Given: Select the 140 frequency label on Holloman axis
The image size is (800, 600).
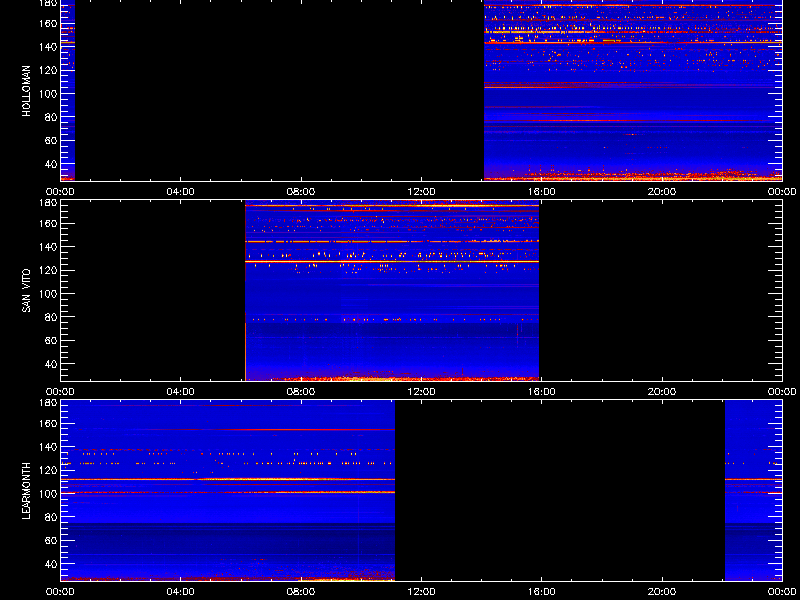Looking at the screenshot, I should (x=49, y=47).
